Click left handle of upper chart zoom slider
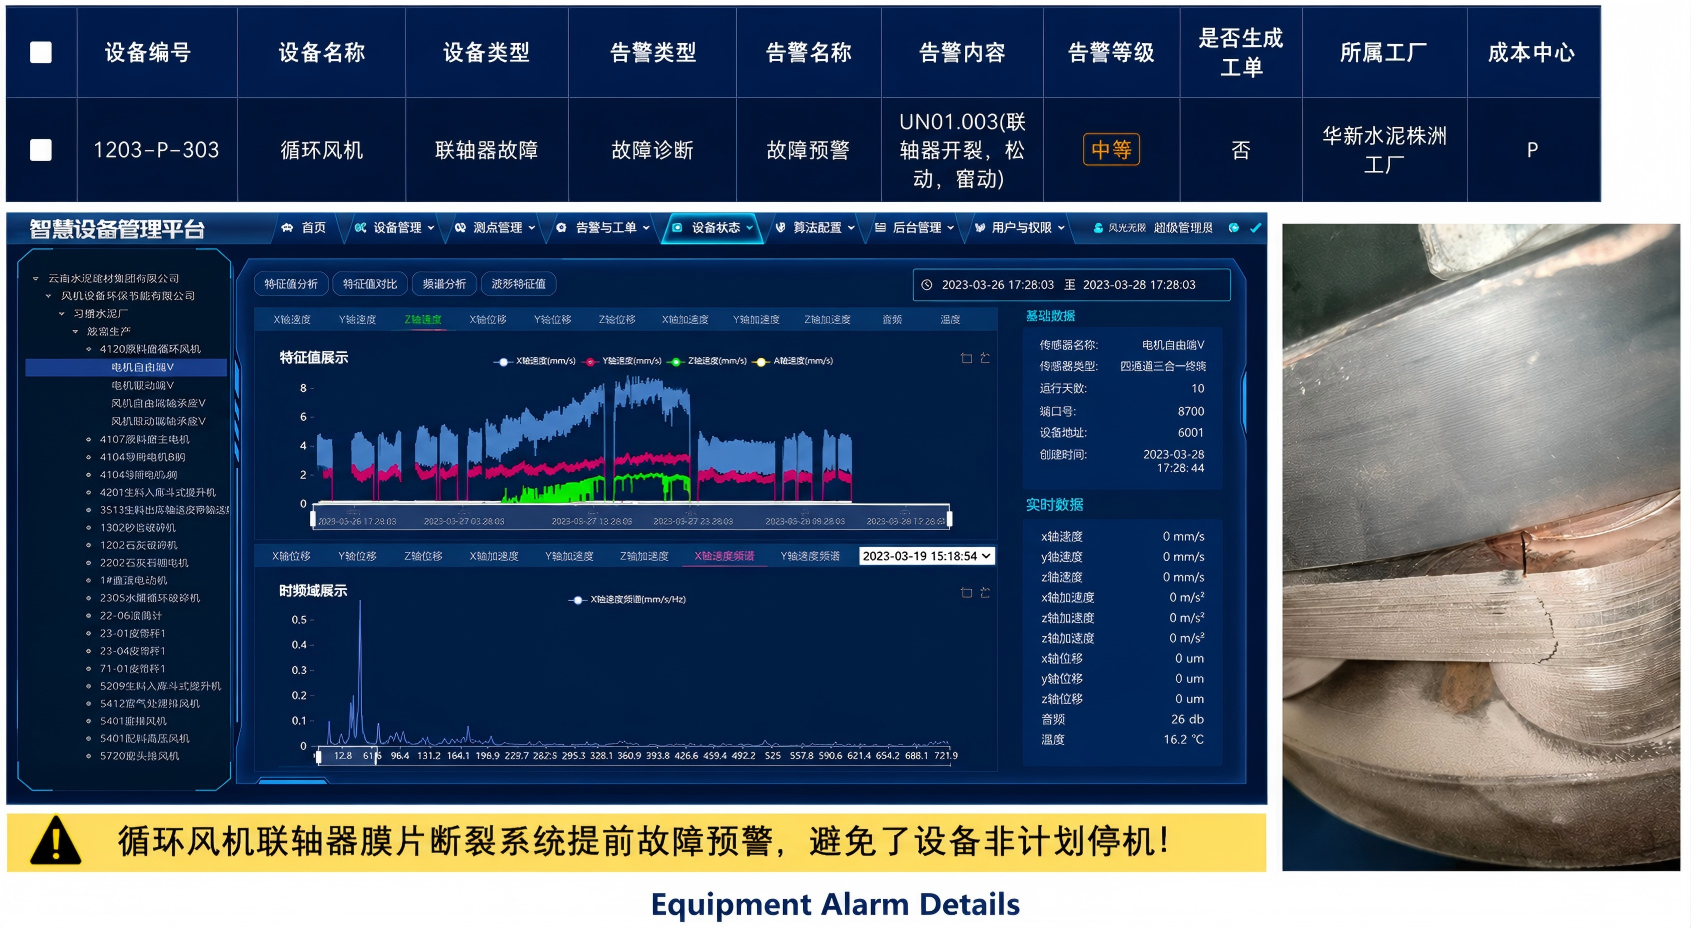 [313, 518]
